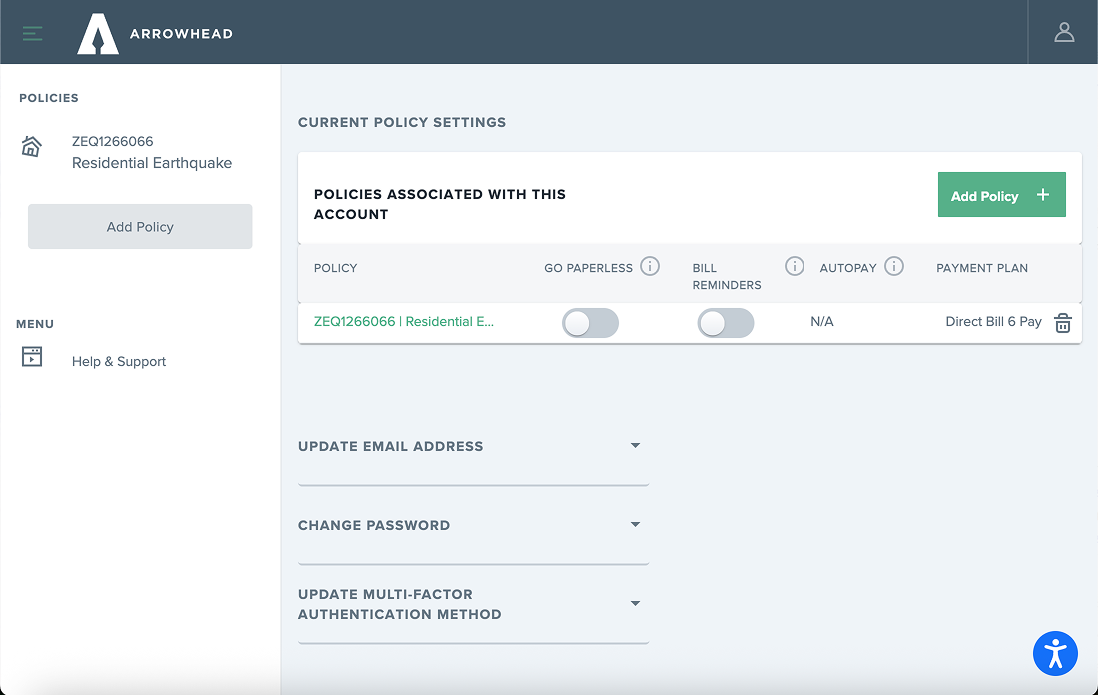
Task: Expand the Update Email Address section
Action: tap(635, 444)
